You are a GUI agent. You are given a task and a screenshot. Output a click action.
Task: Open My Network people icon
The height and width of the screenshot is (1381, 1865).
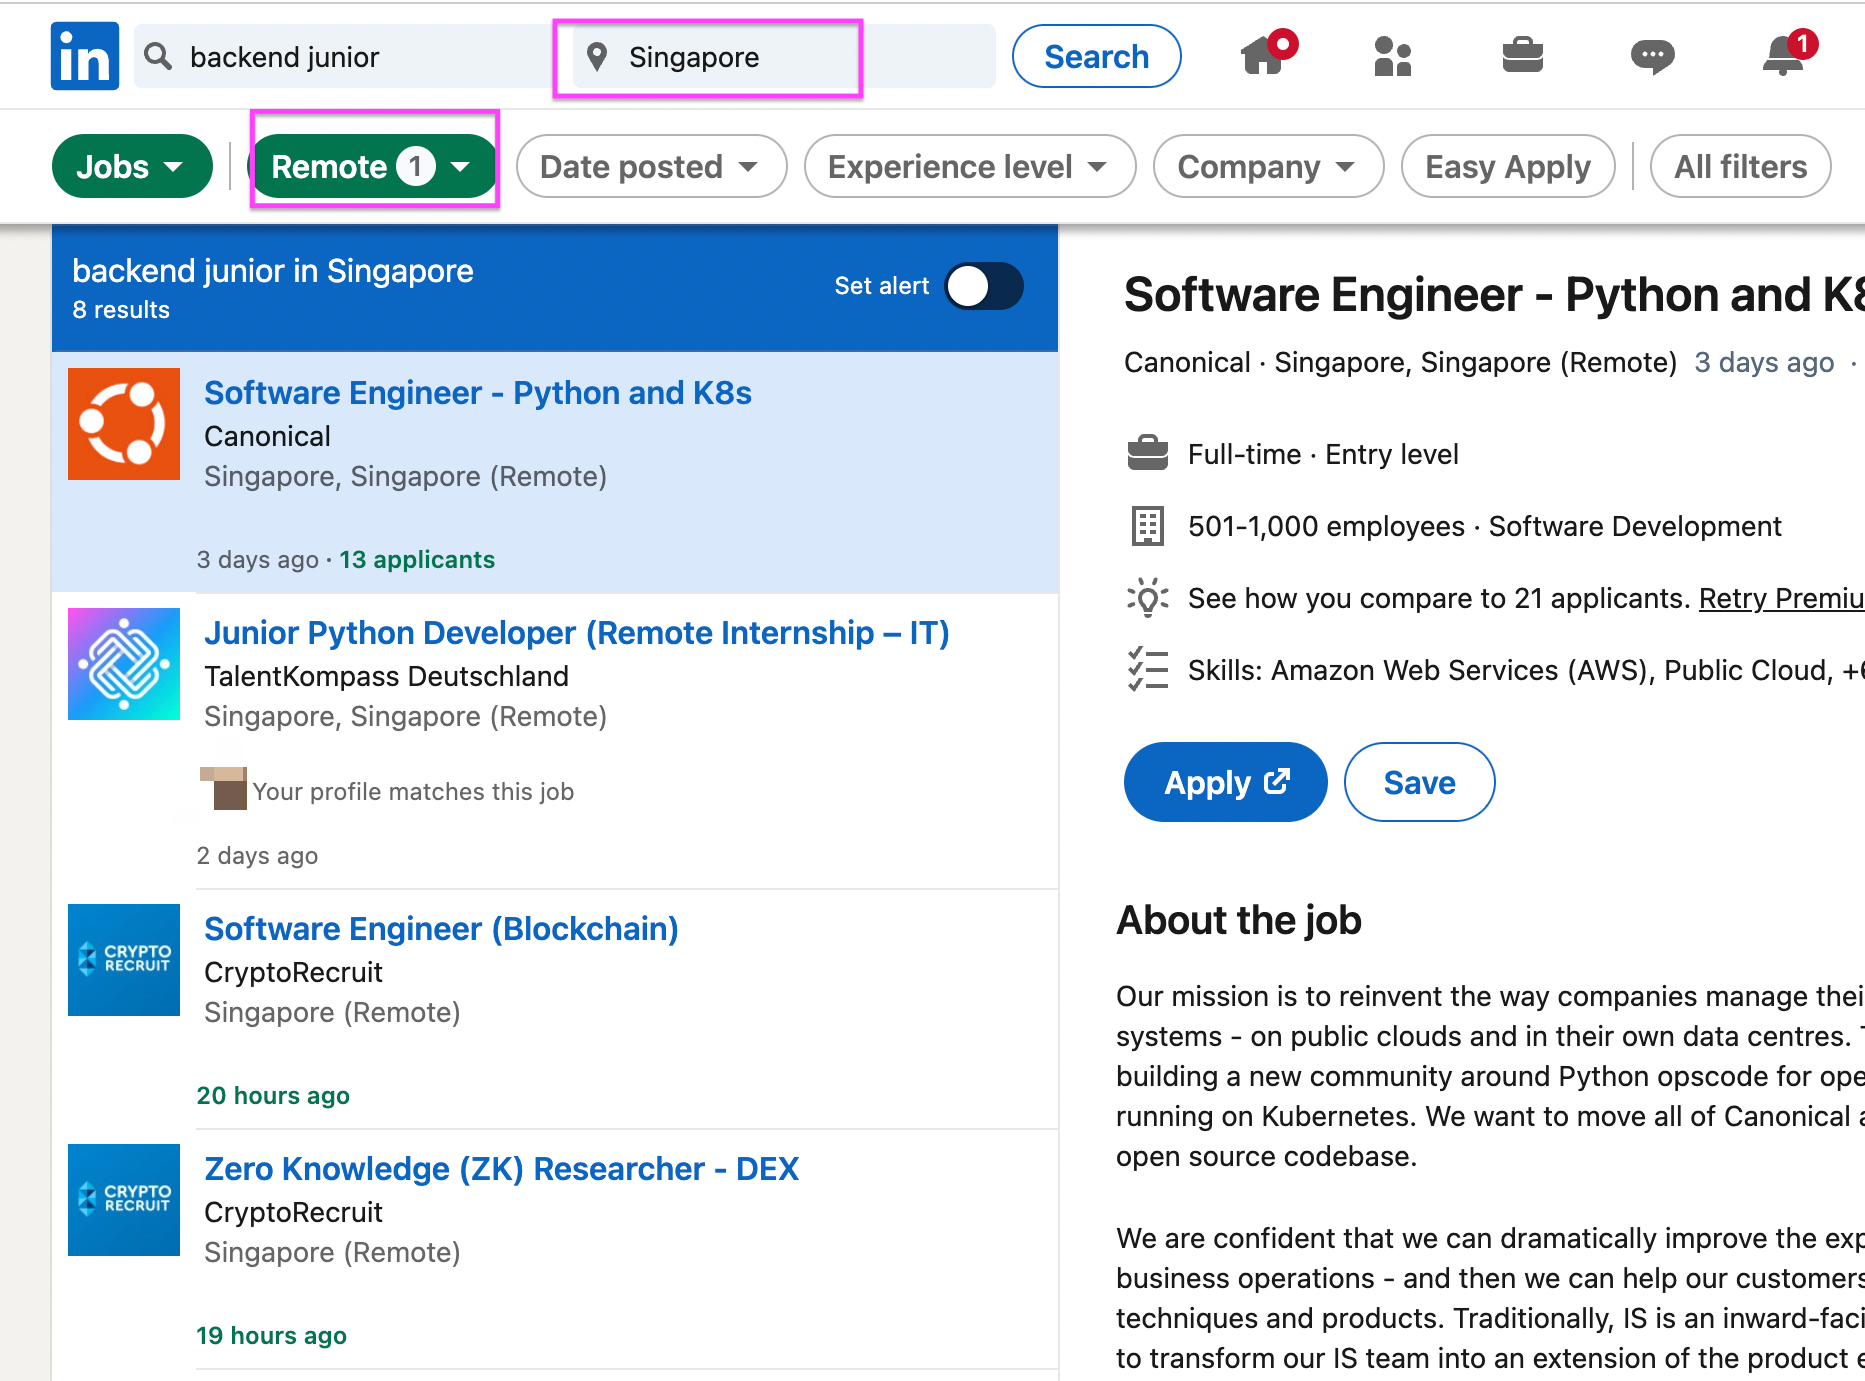click(x=1392, y=56)
